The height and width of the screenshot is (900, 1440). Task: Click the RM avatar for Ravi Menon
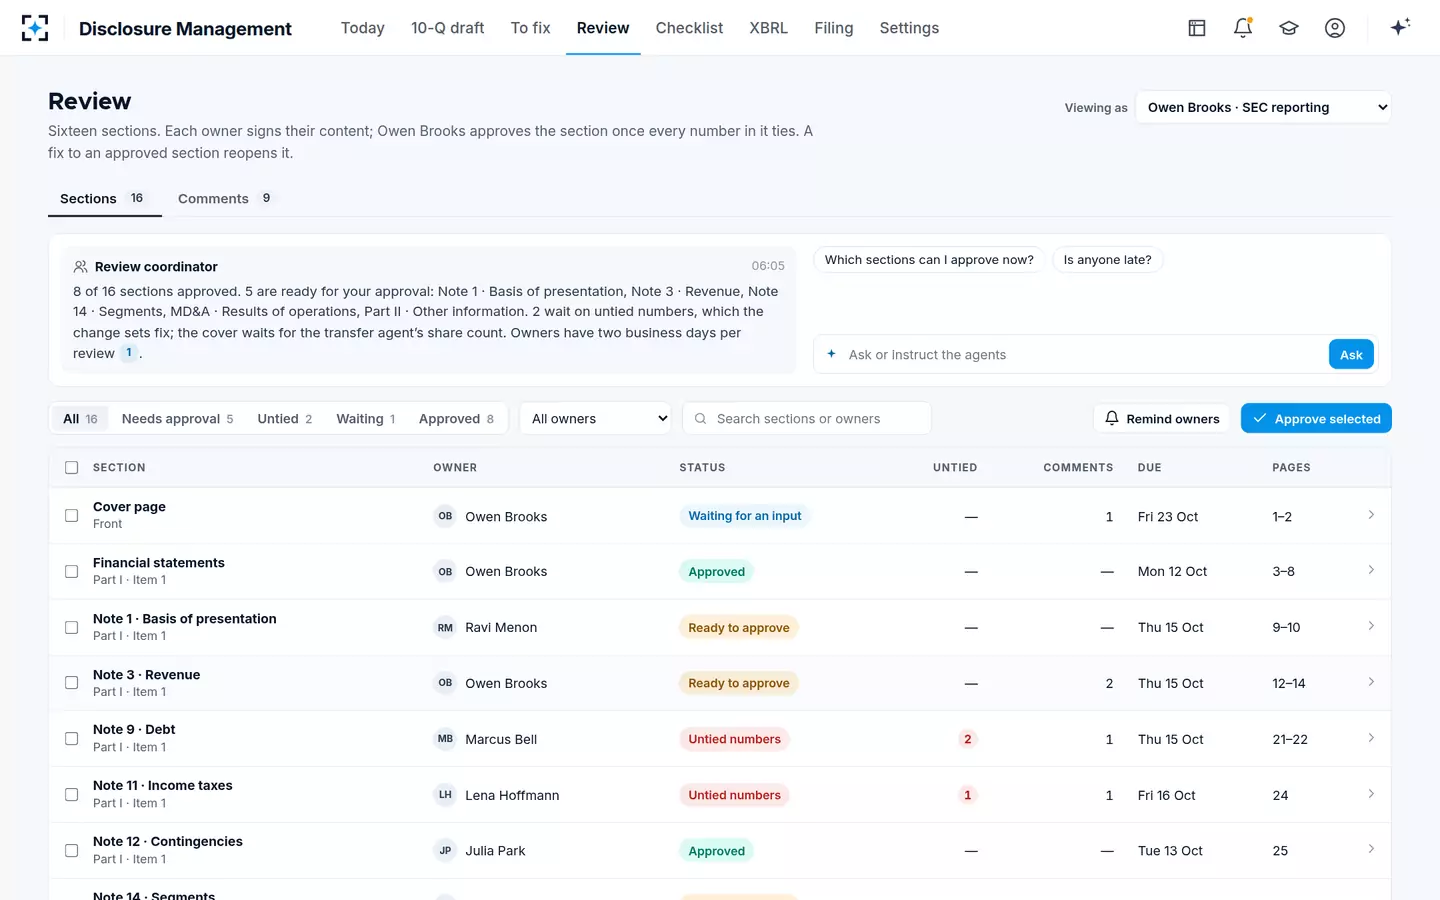point(445,628)
